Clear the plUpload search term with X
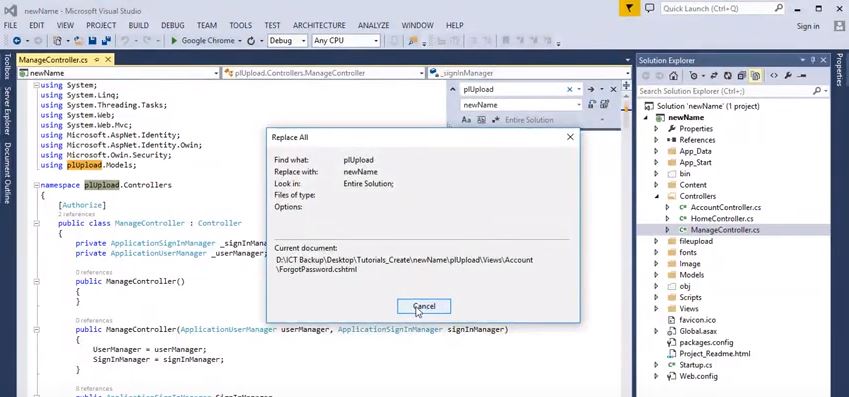The height and width of the screenshot is (397, 849). pos(570,89)
